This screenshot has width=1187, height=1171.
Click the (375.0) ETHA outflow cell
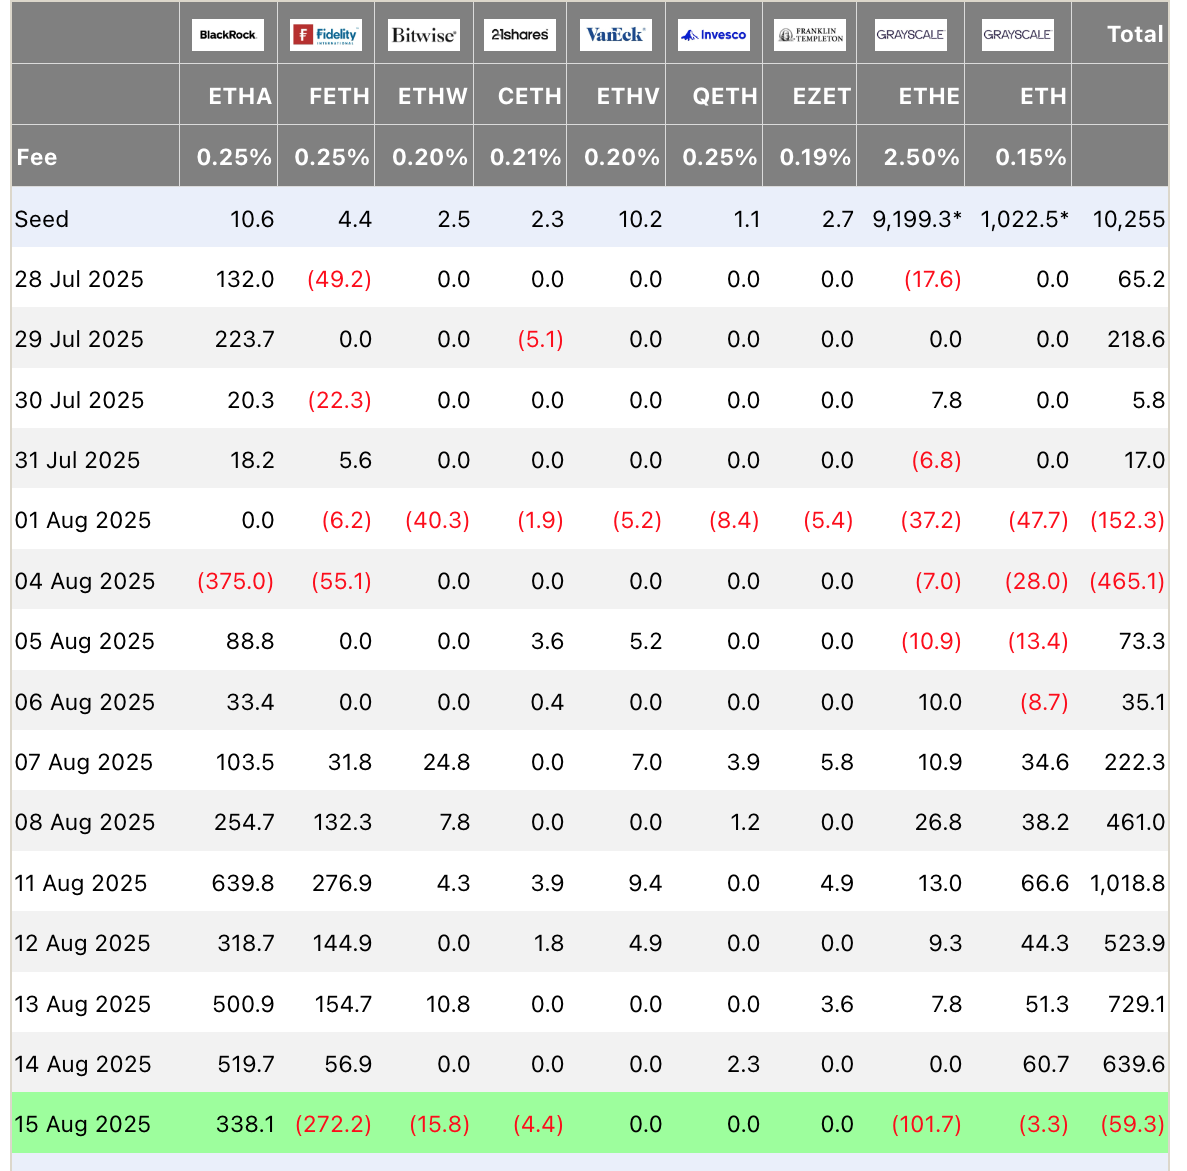click(x=235, y=581)
